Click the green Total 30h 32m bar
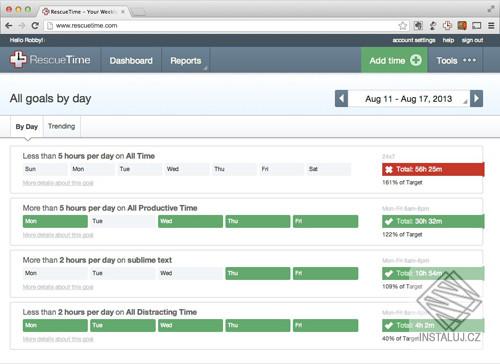 (x=433, y=221)
